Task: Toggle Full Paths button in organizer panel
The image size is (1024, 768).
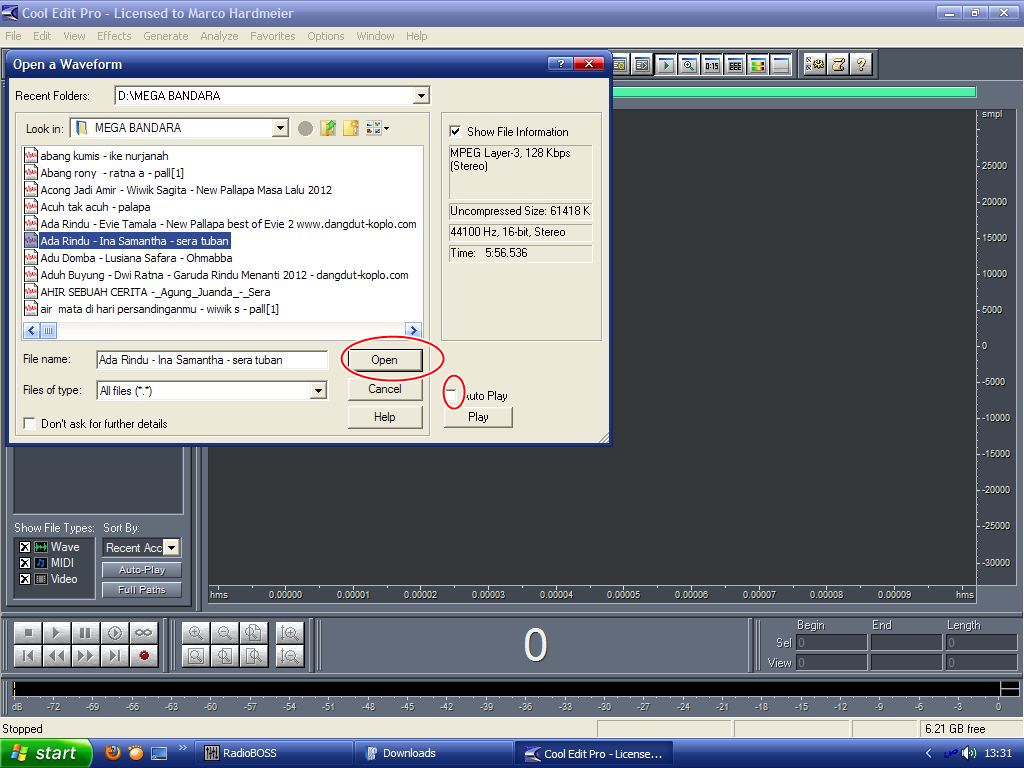Action: [x=142, y=590]
